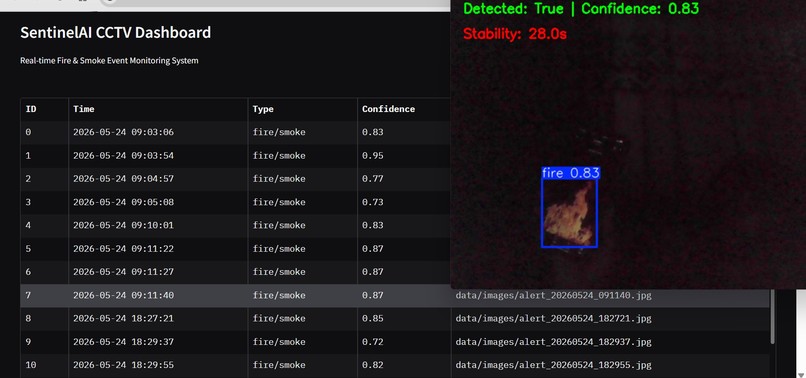Click image path alert_20260524_182937.jpg
Image resolution: width=806 pixels, height=378 pixels.
[x=553, y=342]
